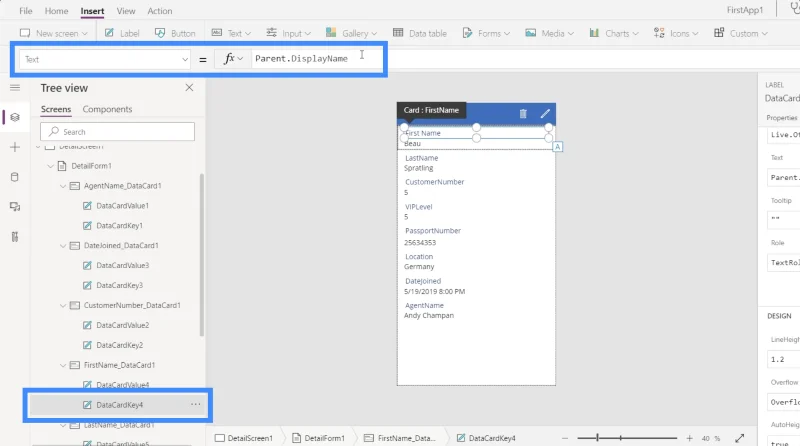
Task: Insert a Data table
Action: point(420,33)
